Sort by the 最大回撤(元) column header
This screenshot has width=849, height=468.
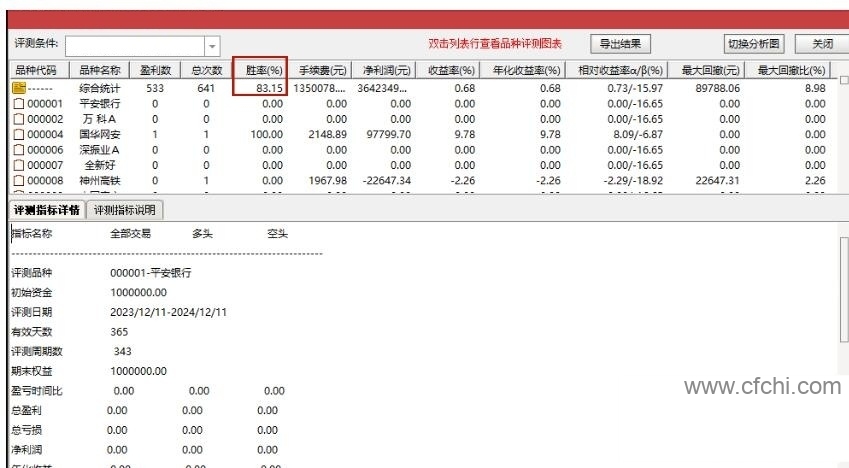click(708, 70)
